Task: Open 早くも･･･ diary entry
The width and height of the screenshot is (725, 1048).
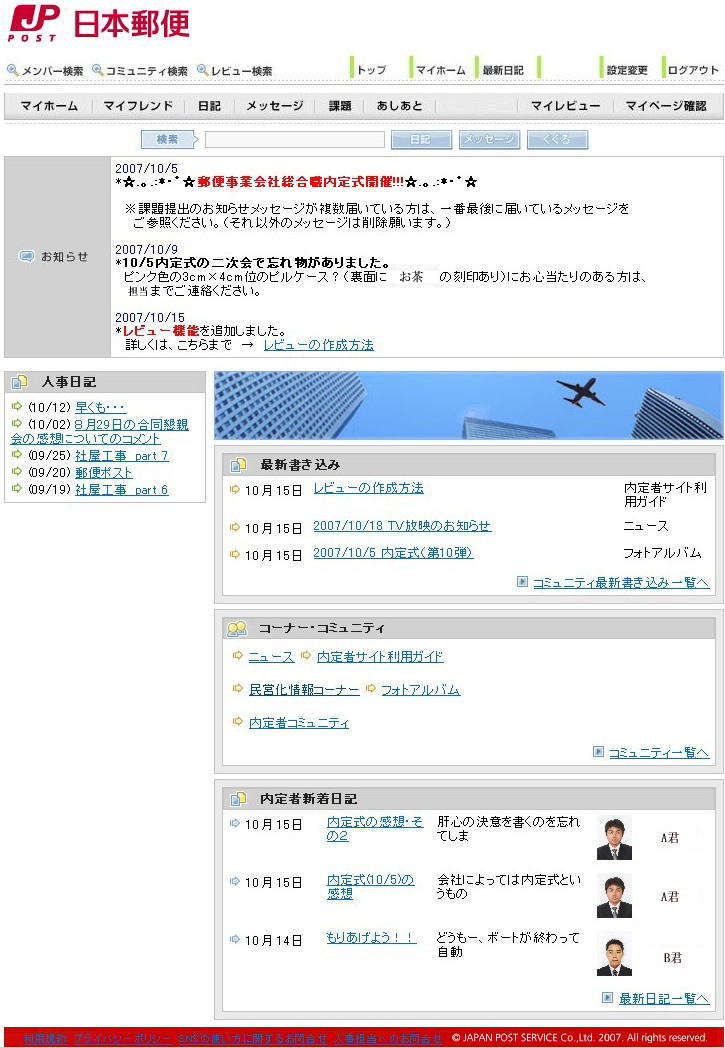Action: pyautogui.click(x=100, y=407)
